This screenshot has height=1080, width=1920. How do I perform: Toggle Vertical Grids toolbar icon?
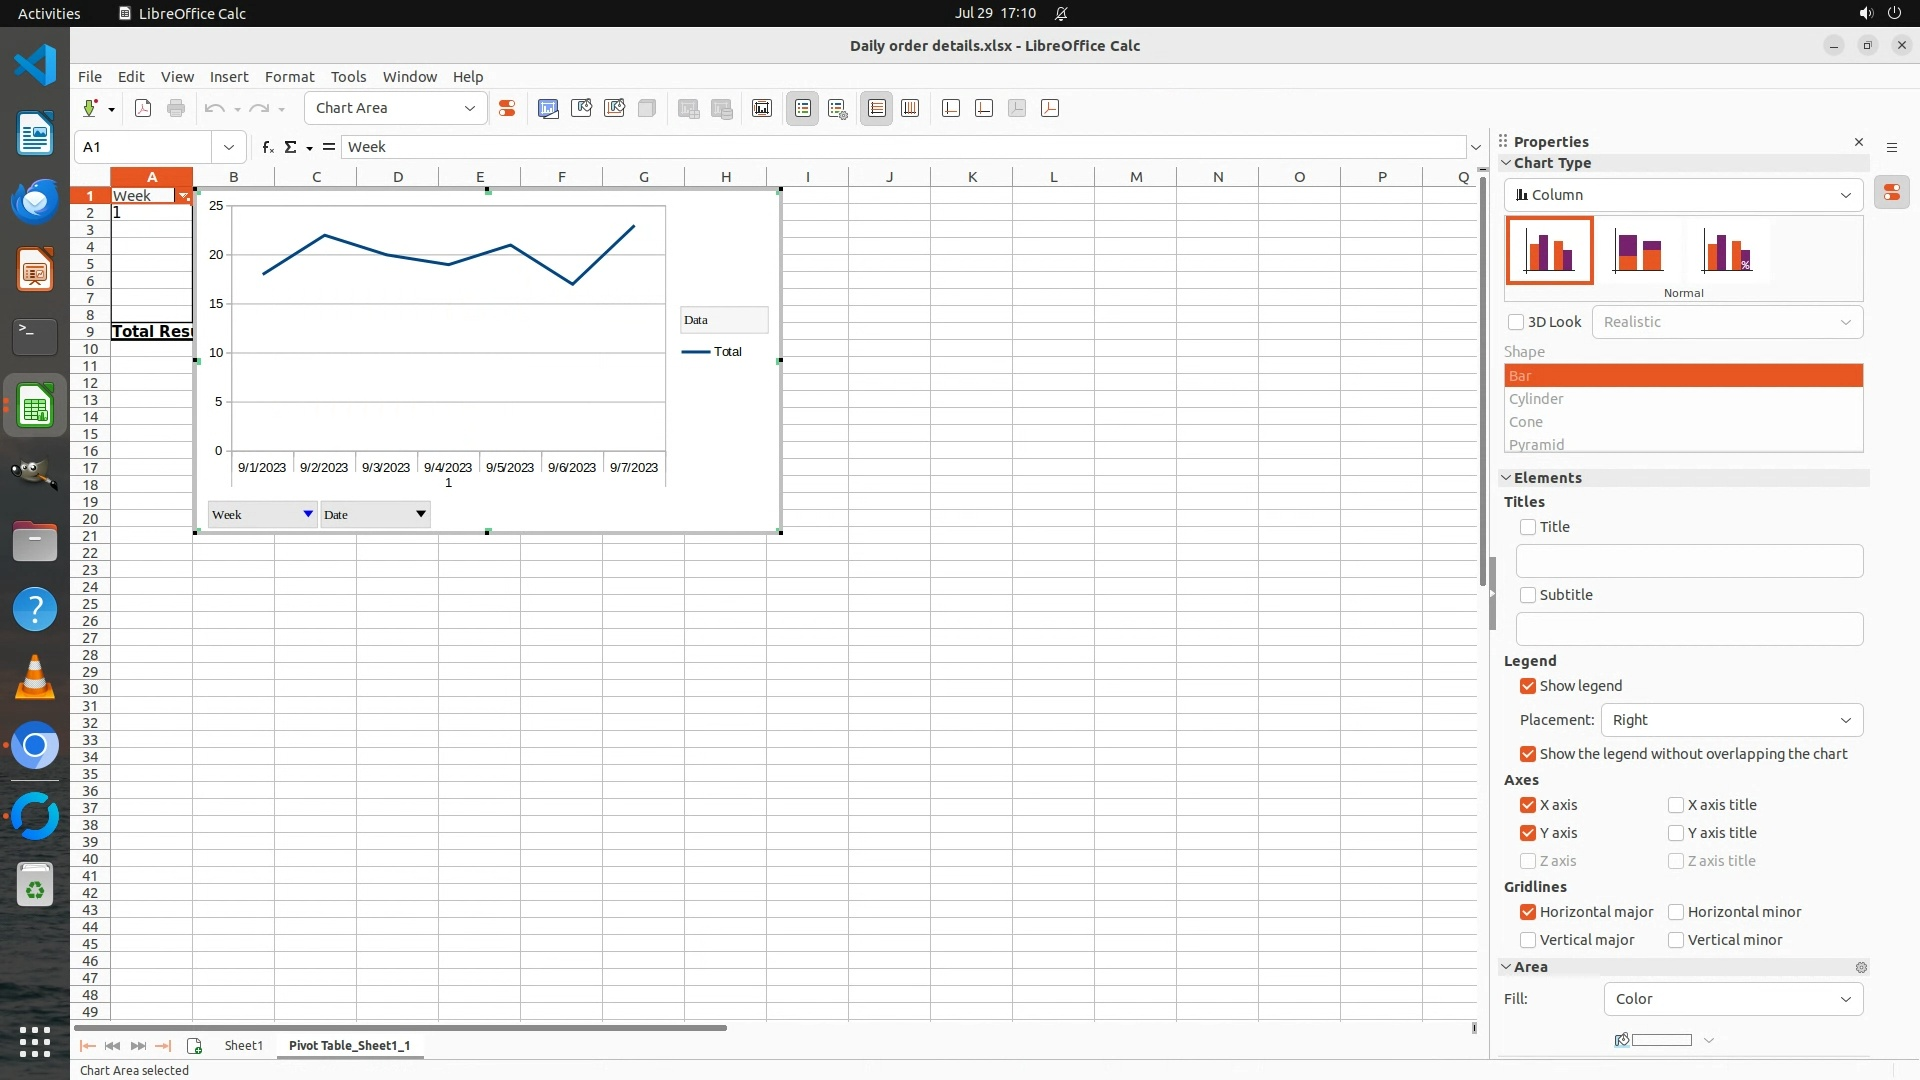(910, 108)
